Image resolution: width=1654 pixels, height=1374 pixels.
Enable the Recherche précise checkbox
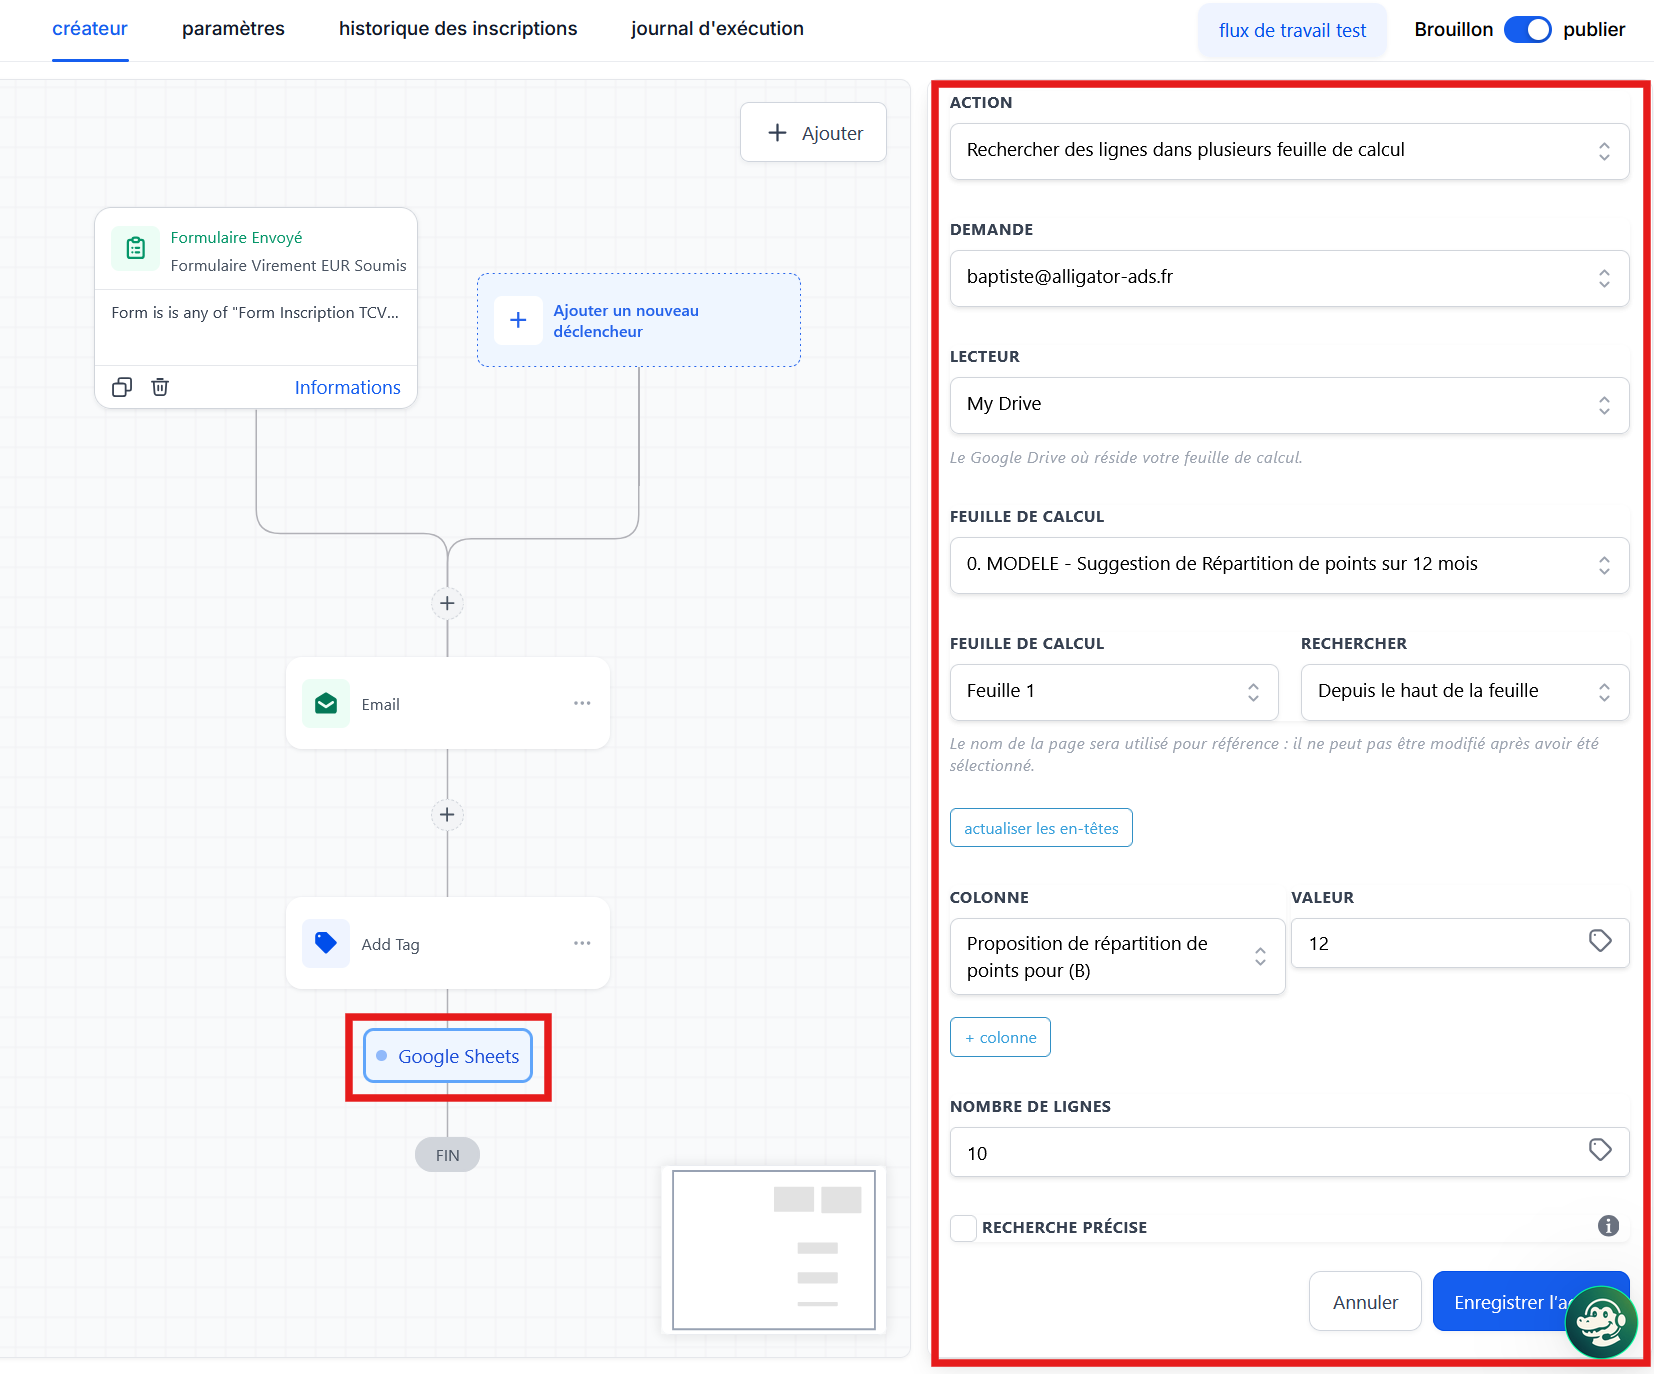[963, 1228]
